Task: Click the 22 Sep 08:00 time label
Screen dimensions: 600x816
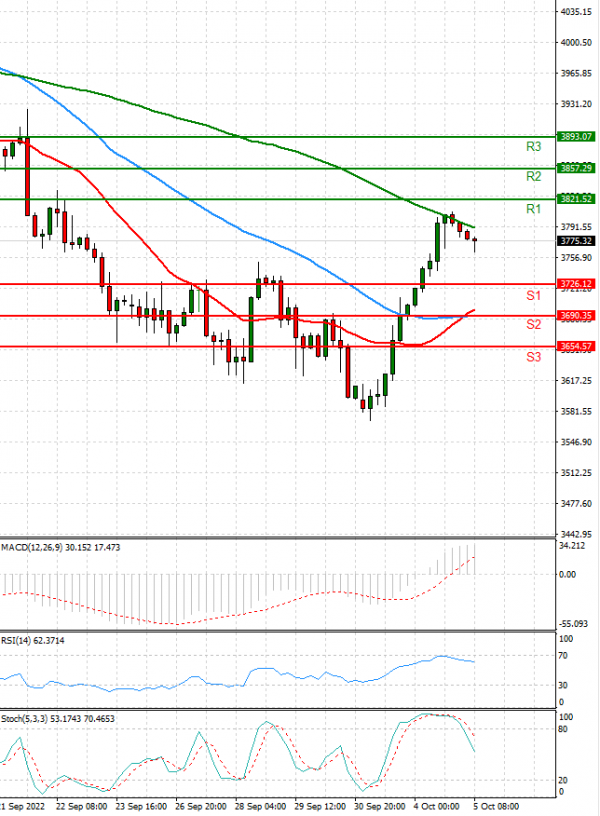Action: [82, 807]
